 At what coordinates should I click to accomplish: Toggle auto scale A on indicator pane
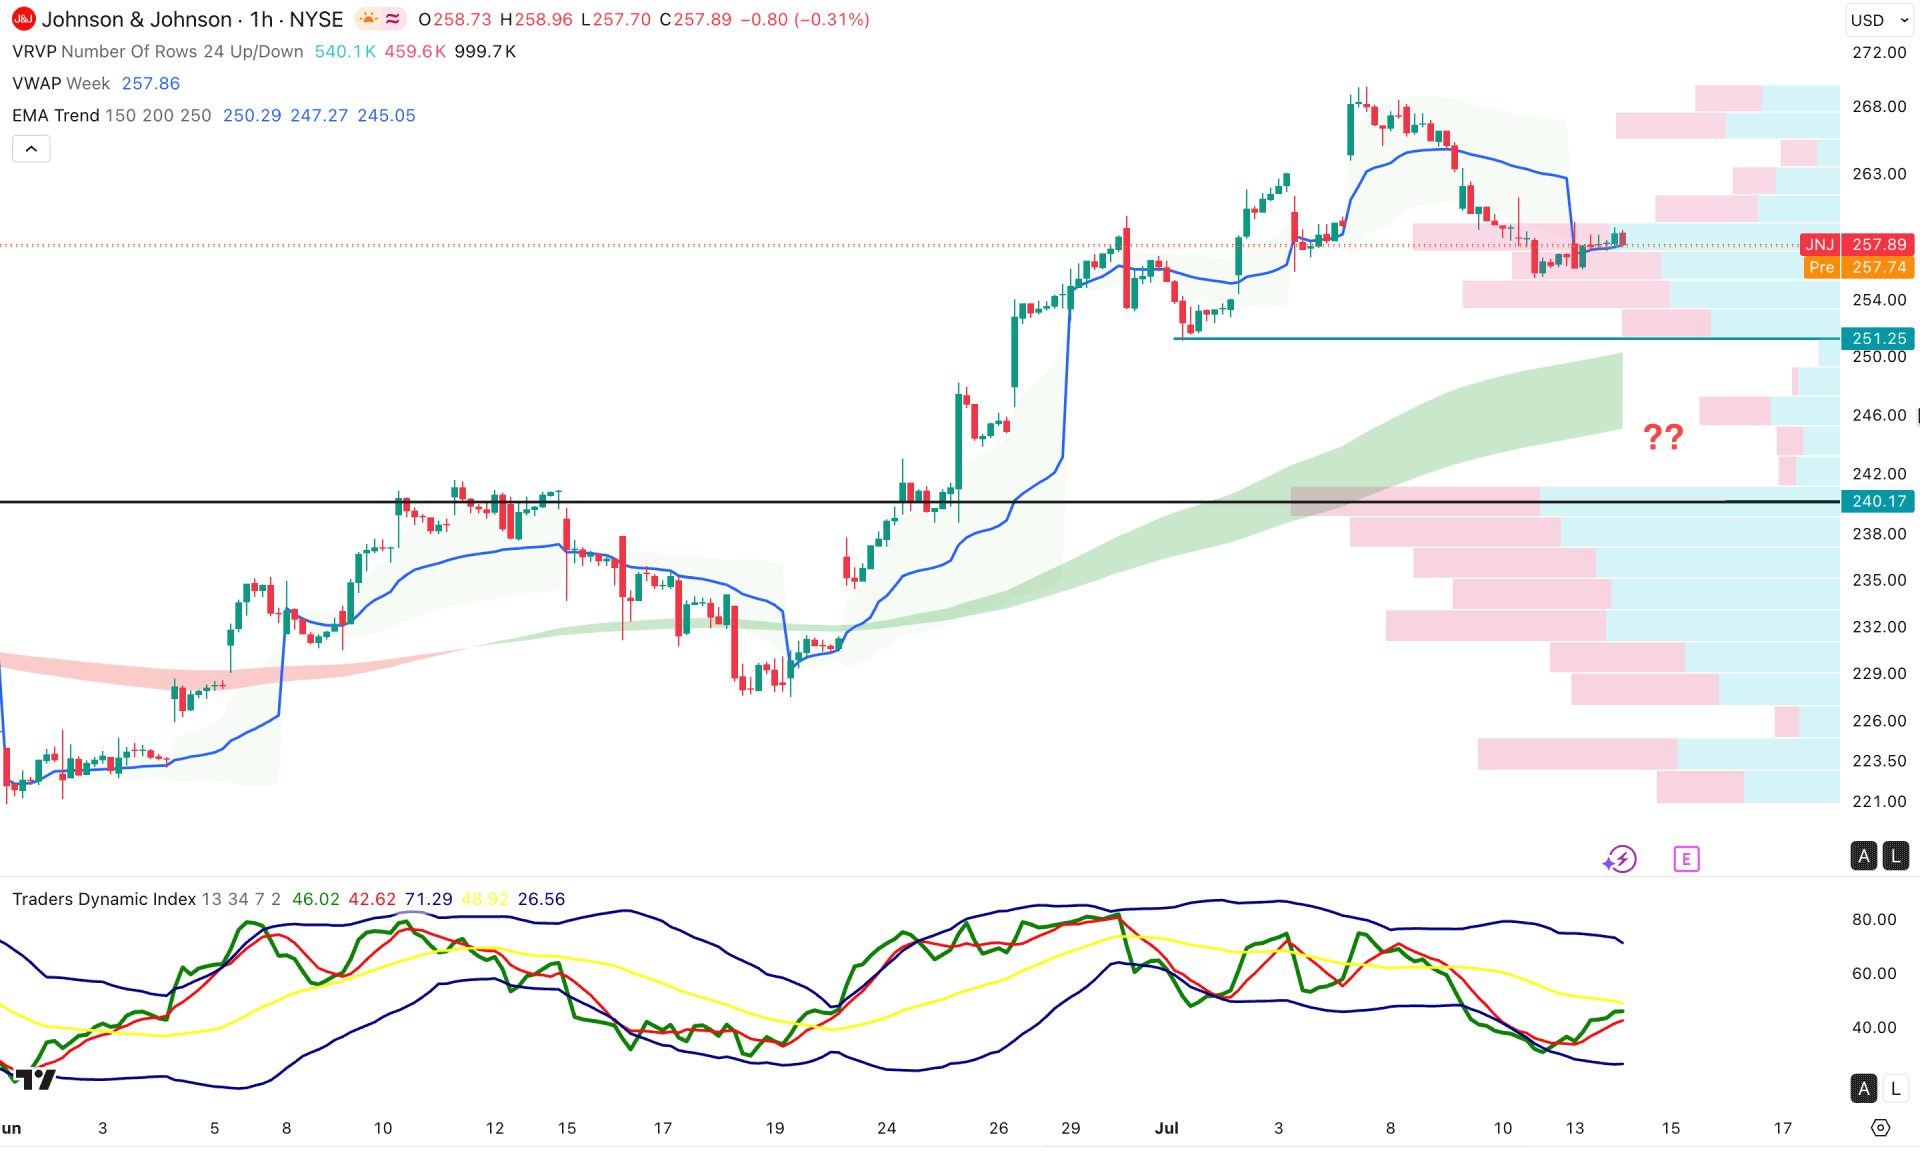[1863, 1089]
